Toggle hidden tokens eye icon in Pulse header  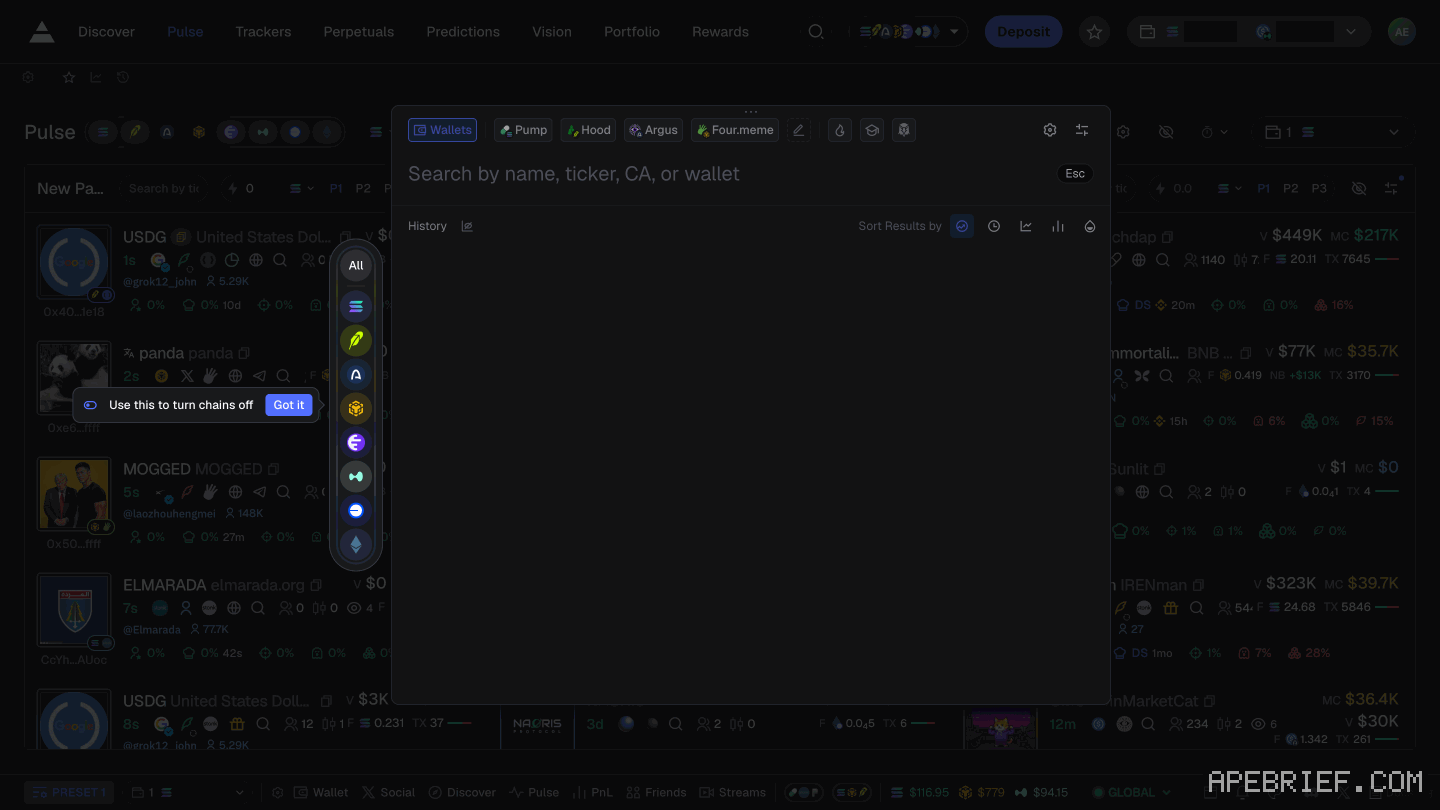coord(1166,132)
